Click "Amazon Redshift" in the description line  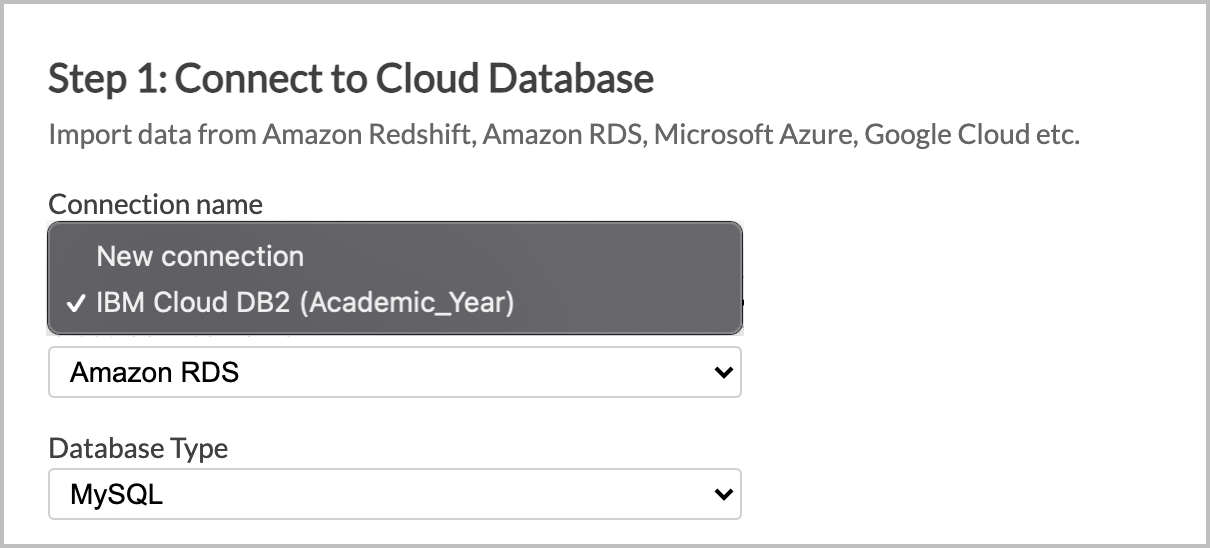click(x=368, y=134)
